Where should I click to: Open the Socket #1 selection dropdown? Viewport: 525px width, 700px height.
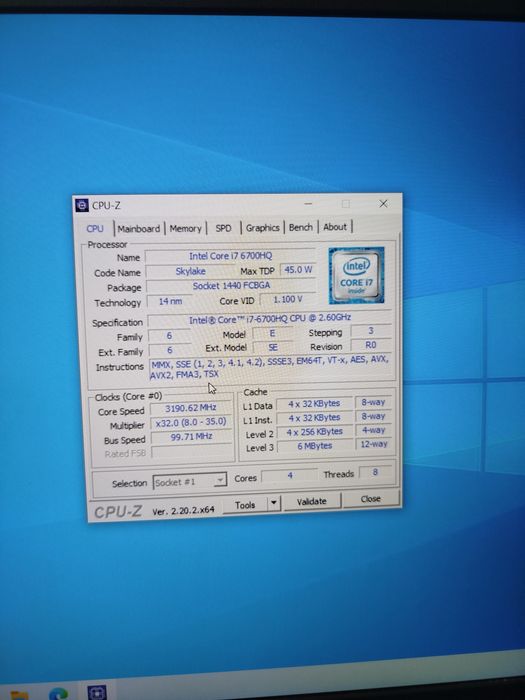click(x=190, y=482)
